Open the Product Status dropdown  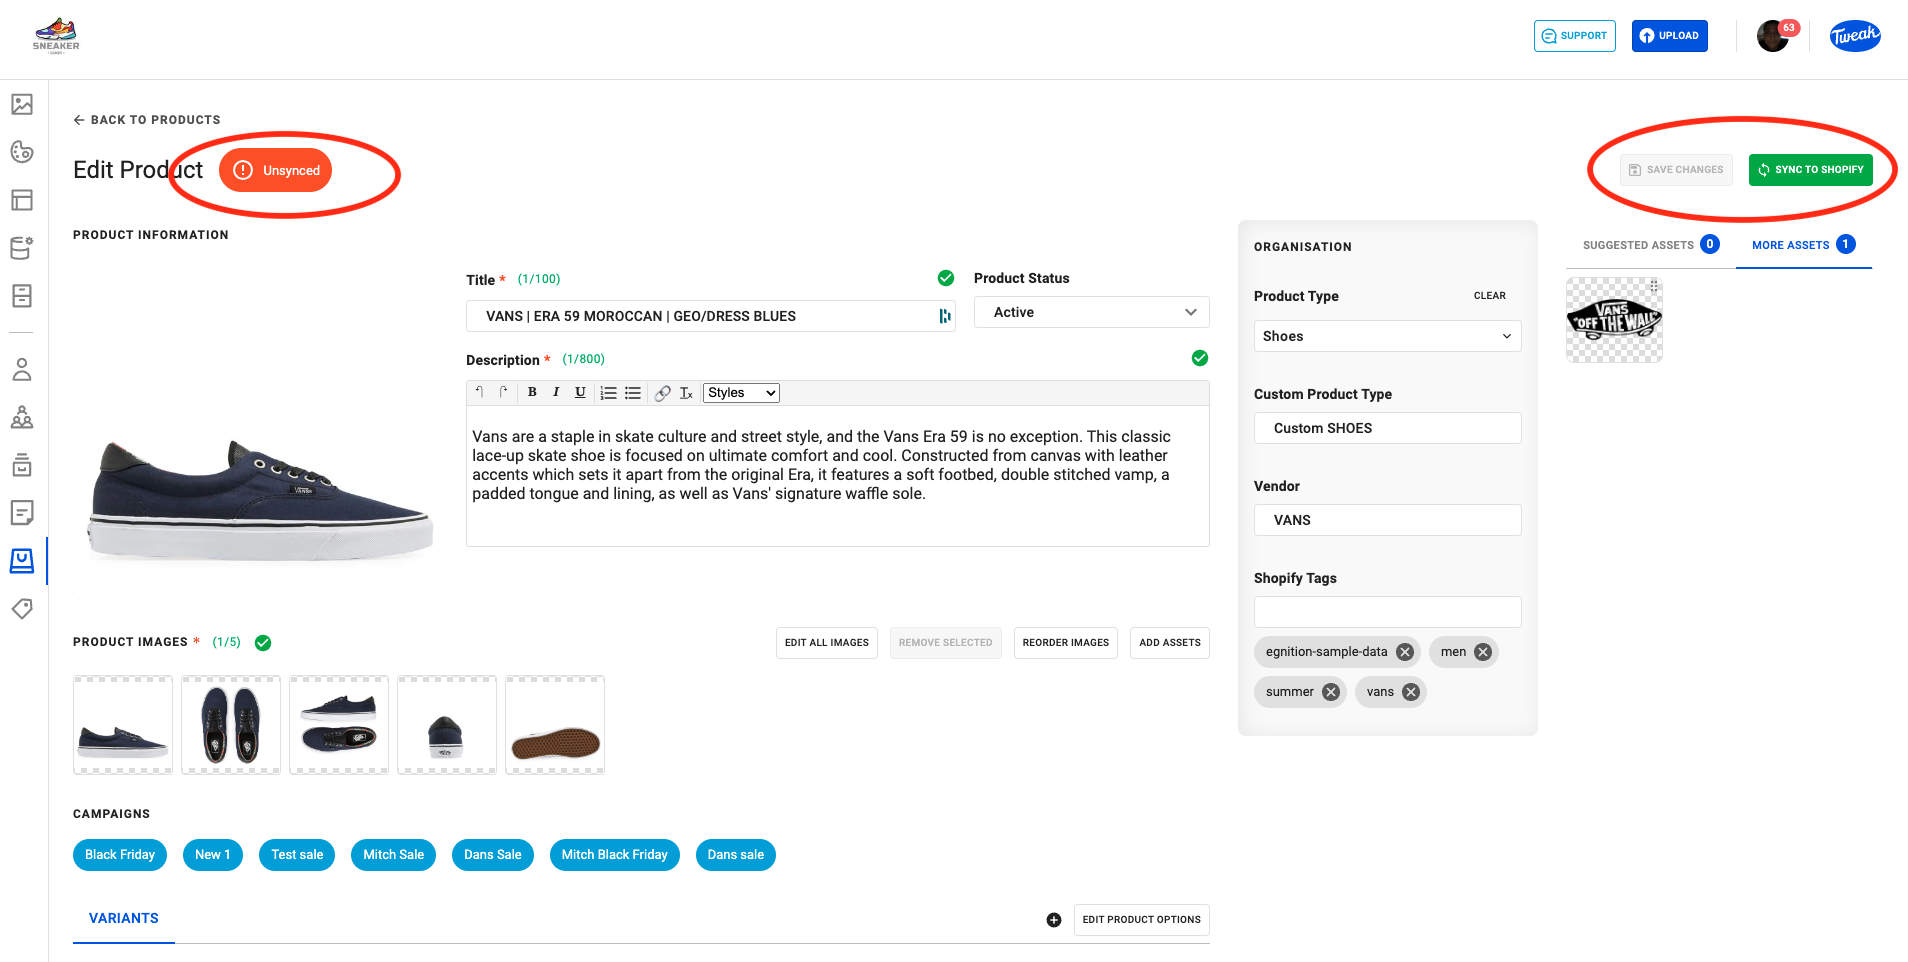coord(1092,312)
